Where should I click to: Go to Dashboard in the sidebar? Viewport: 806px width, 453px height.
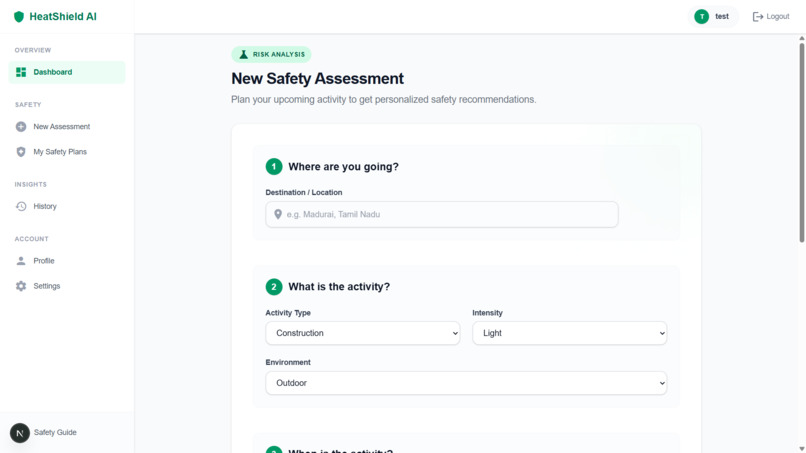click(x=67, y=72)
